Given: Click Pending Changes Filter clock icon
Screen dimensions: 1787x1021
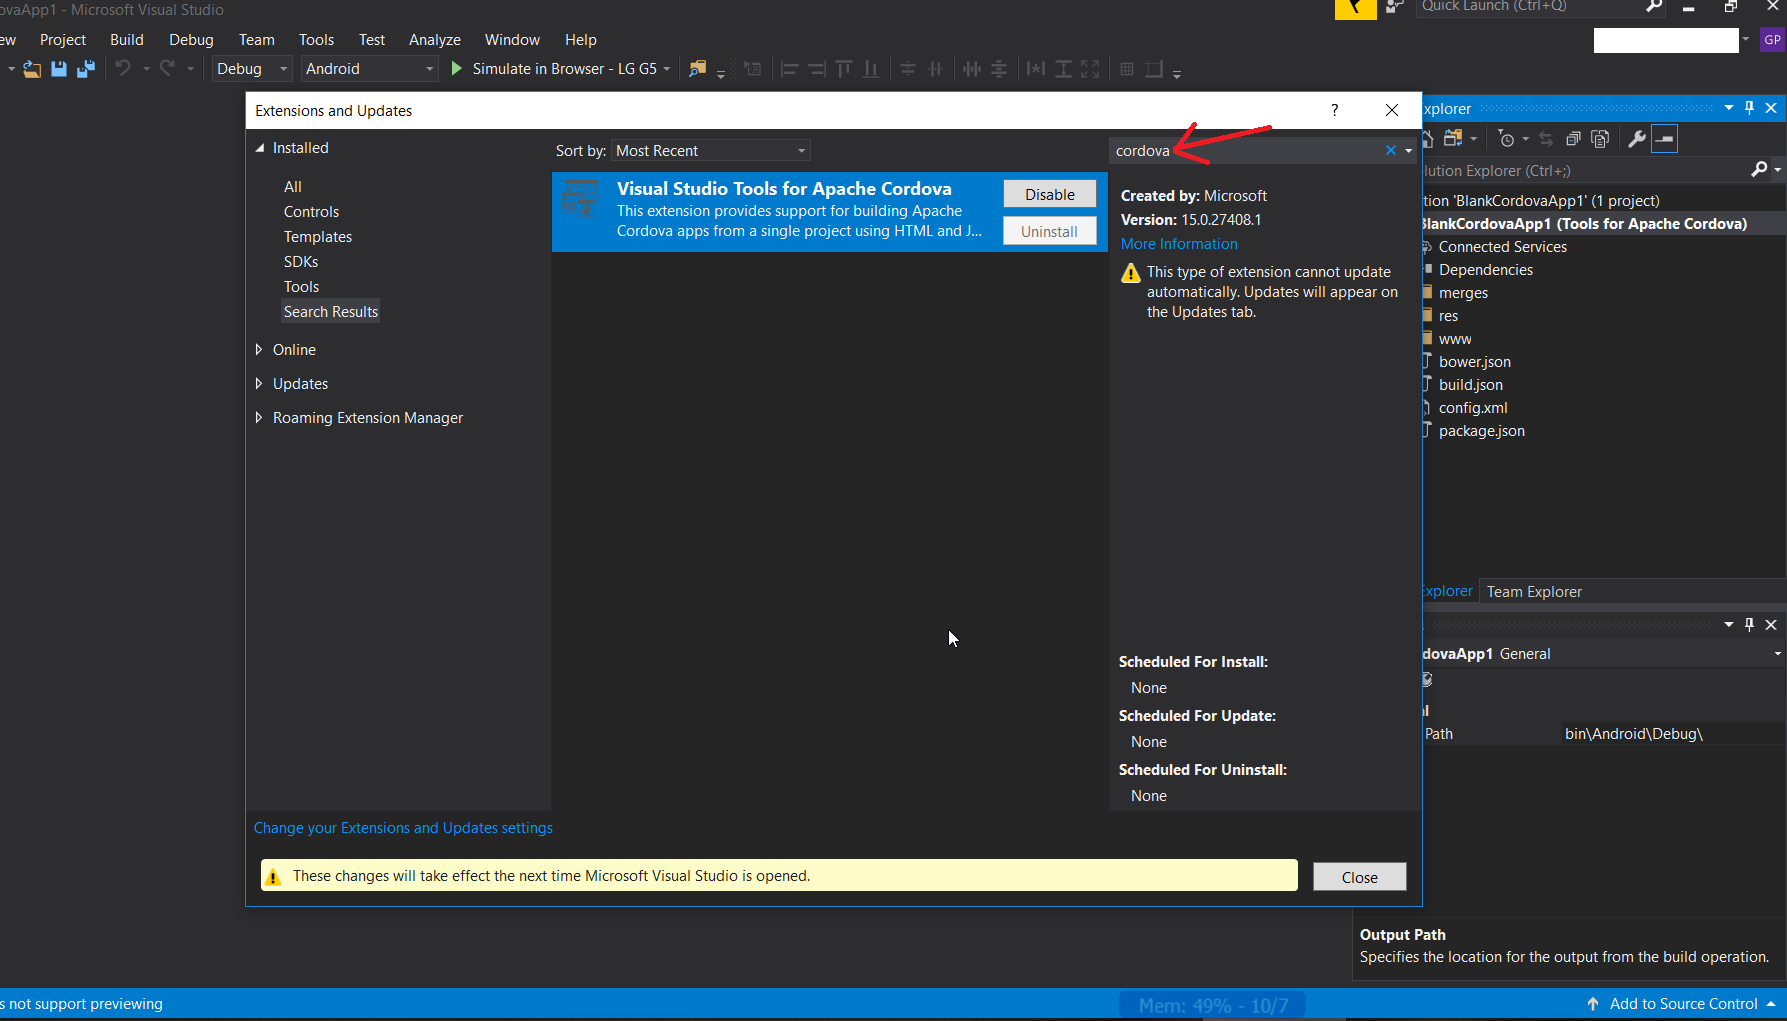Looking at the screenshot, I should point(1506,139).
